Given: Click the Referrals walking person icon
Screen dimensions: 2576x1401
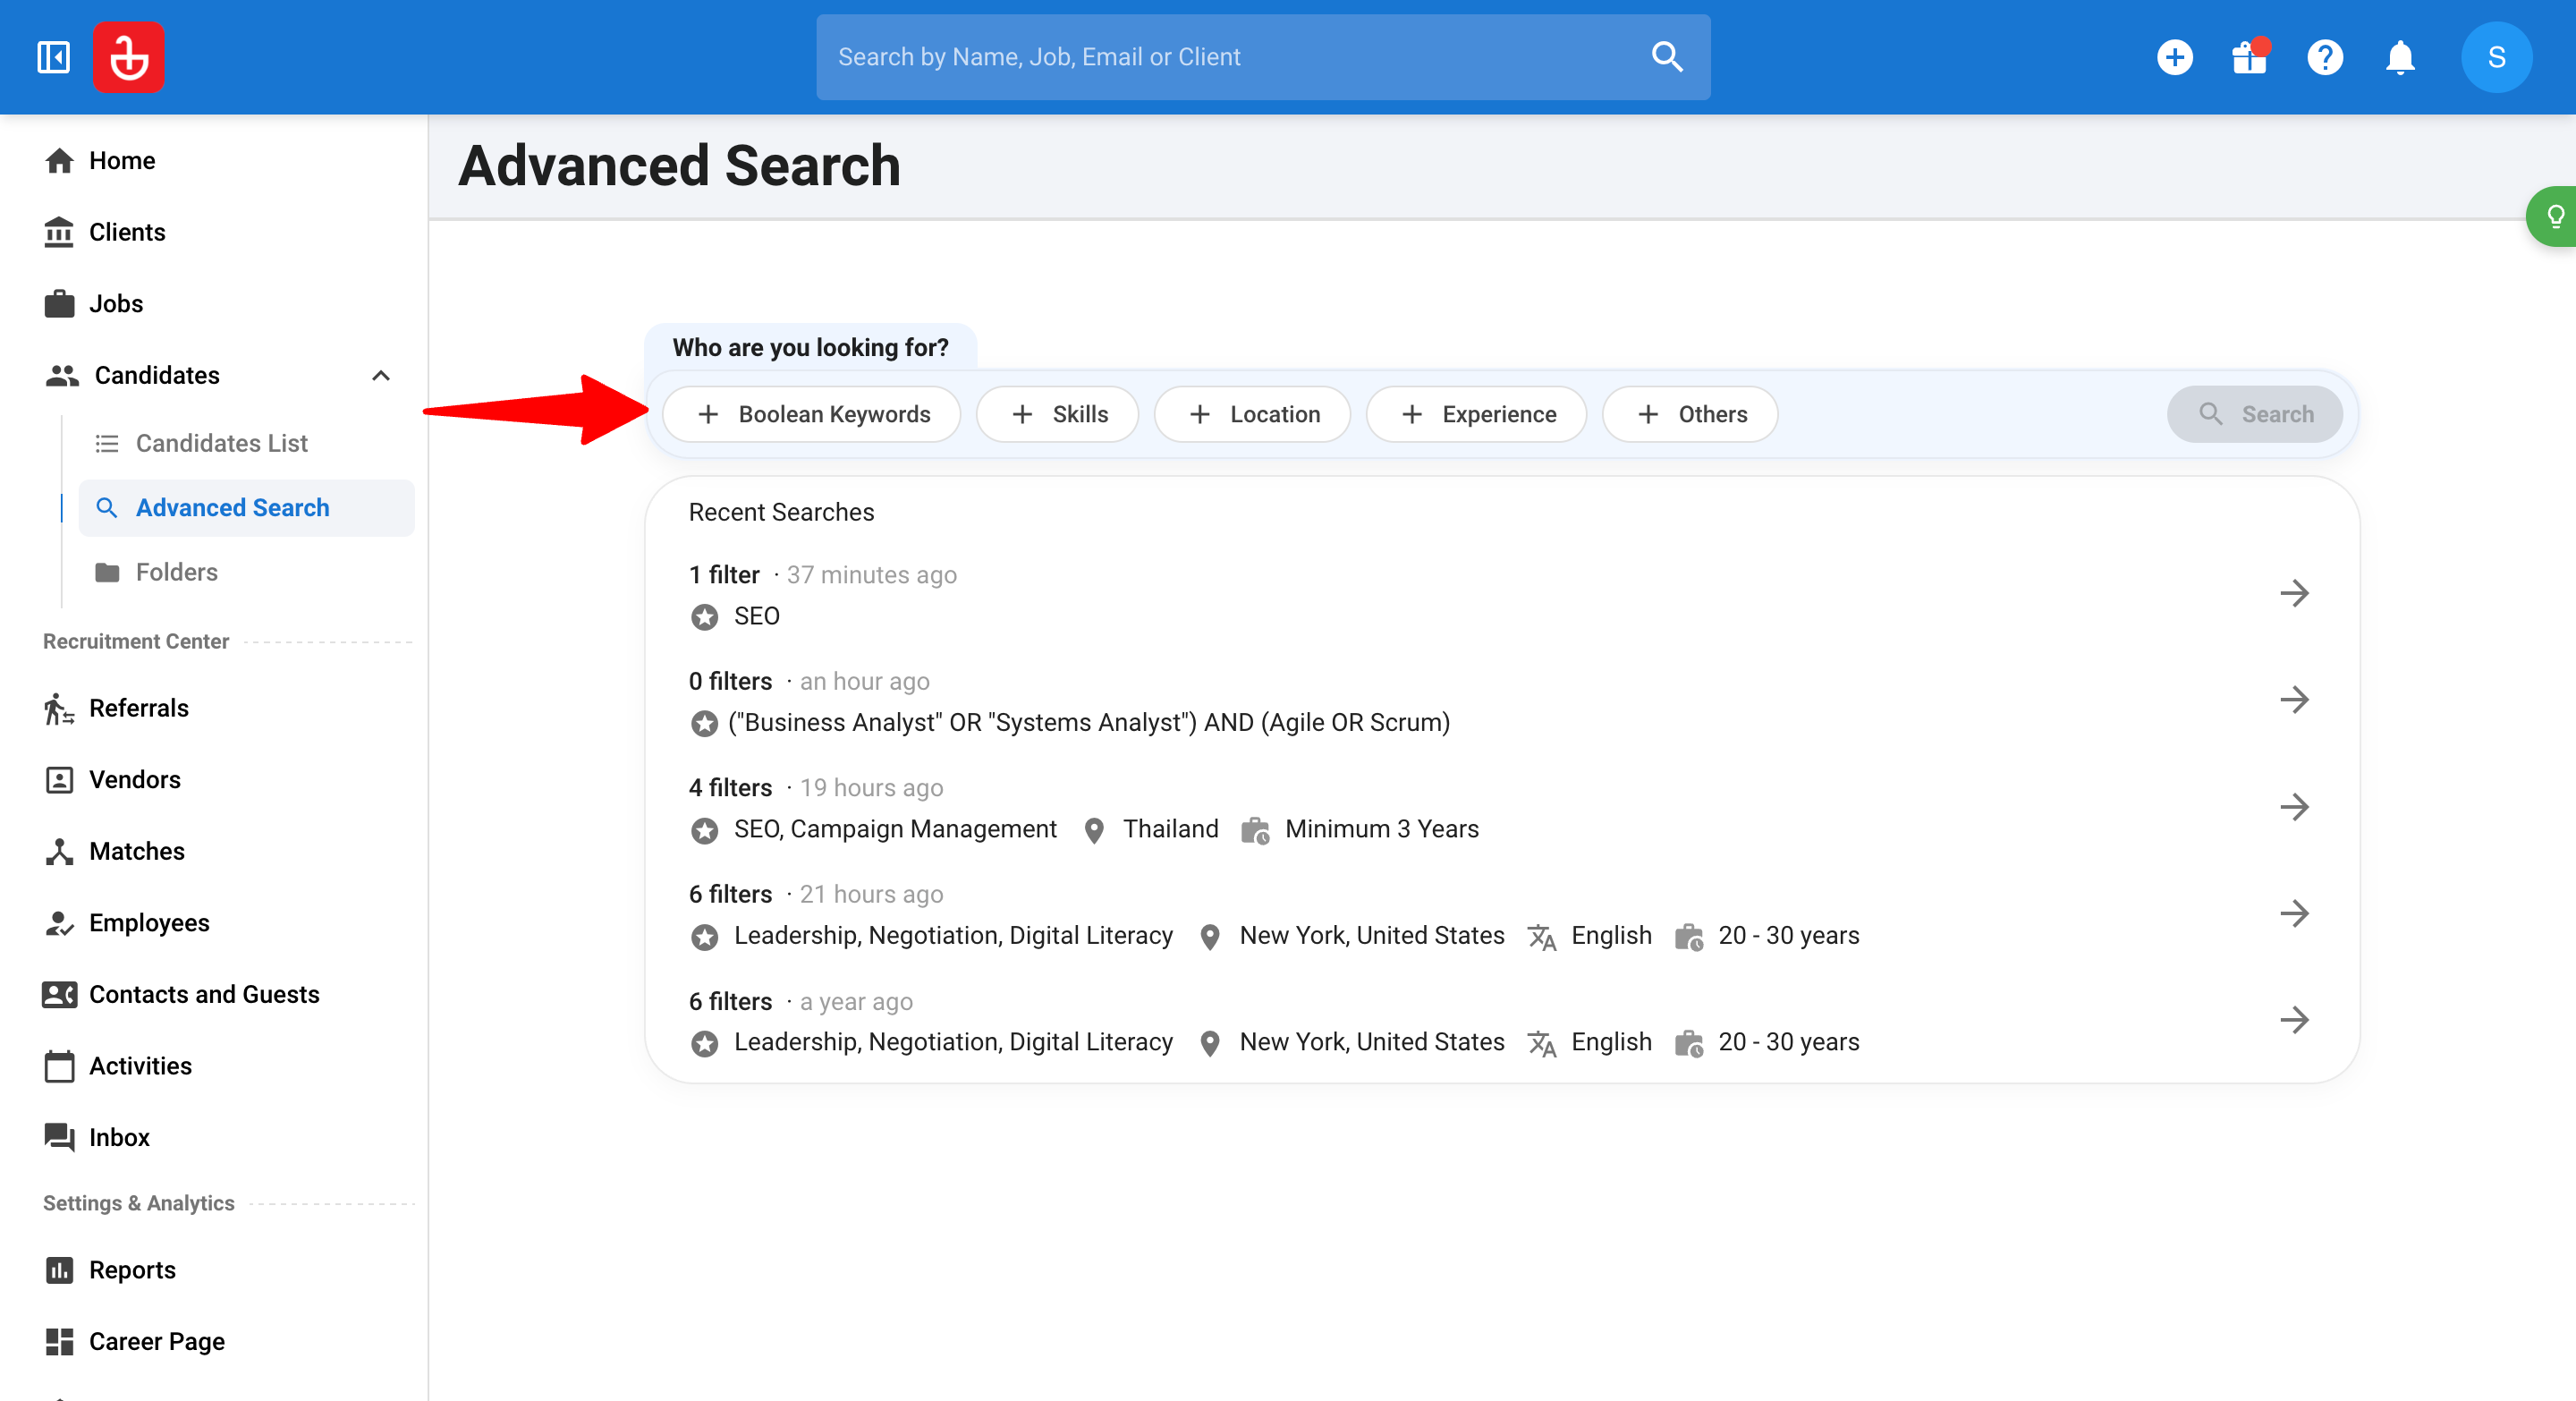Looking at the screenshot, I should pyautogui.click(x=59, y=708).
